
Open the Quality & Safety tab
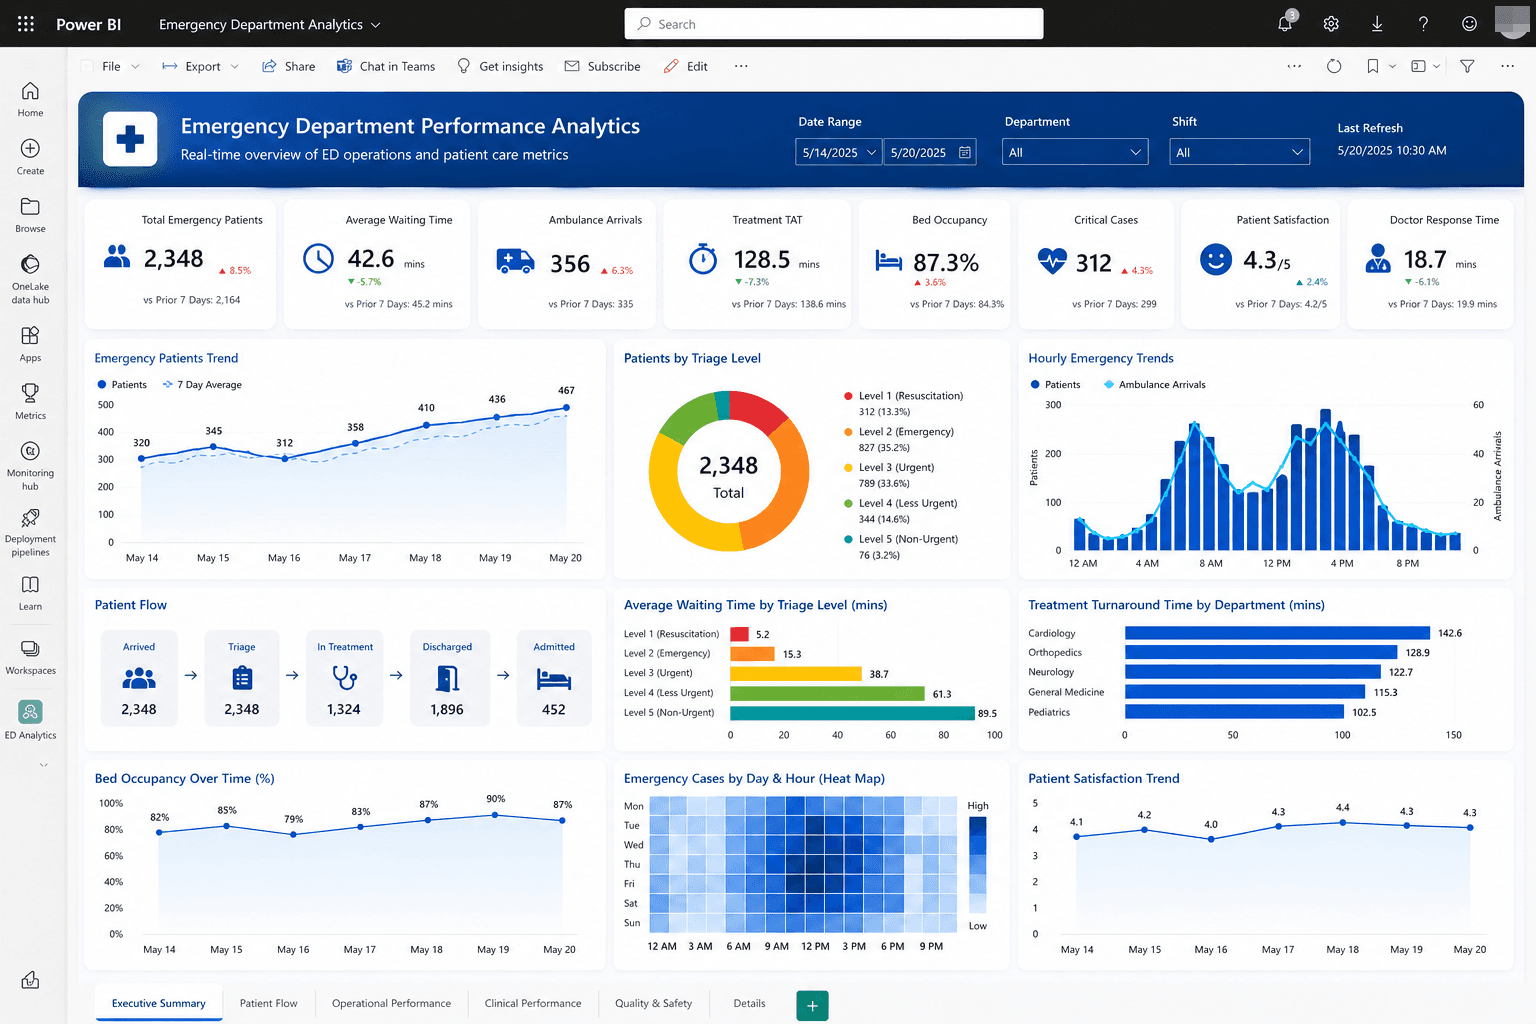pyautogui.click(x=653, y=1003)
